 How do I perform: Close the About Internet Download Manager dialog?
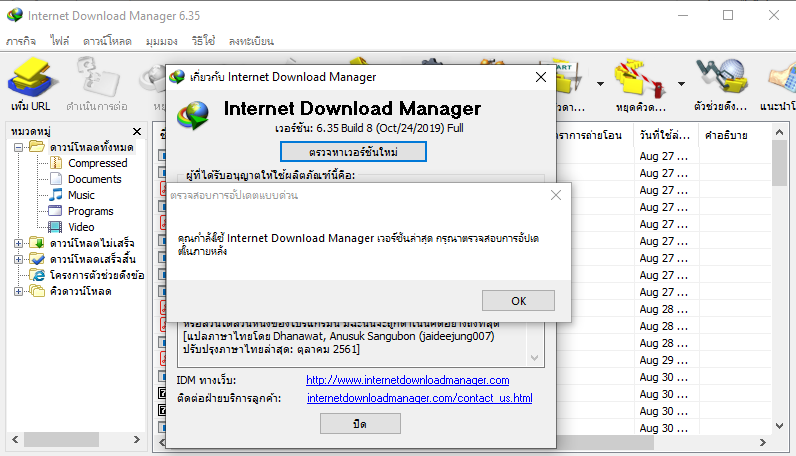tap(541, 77)
